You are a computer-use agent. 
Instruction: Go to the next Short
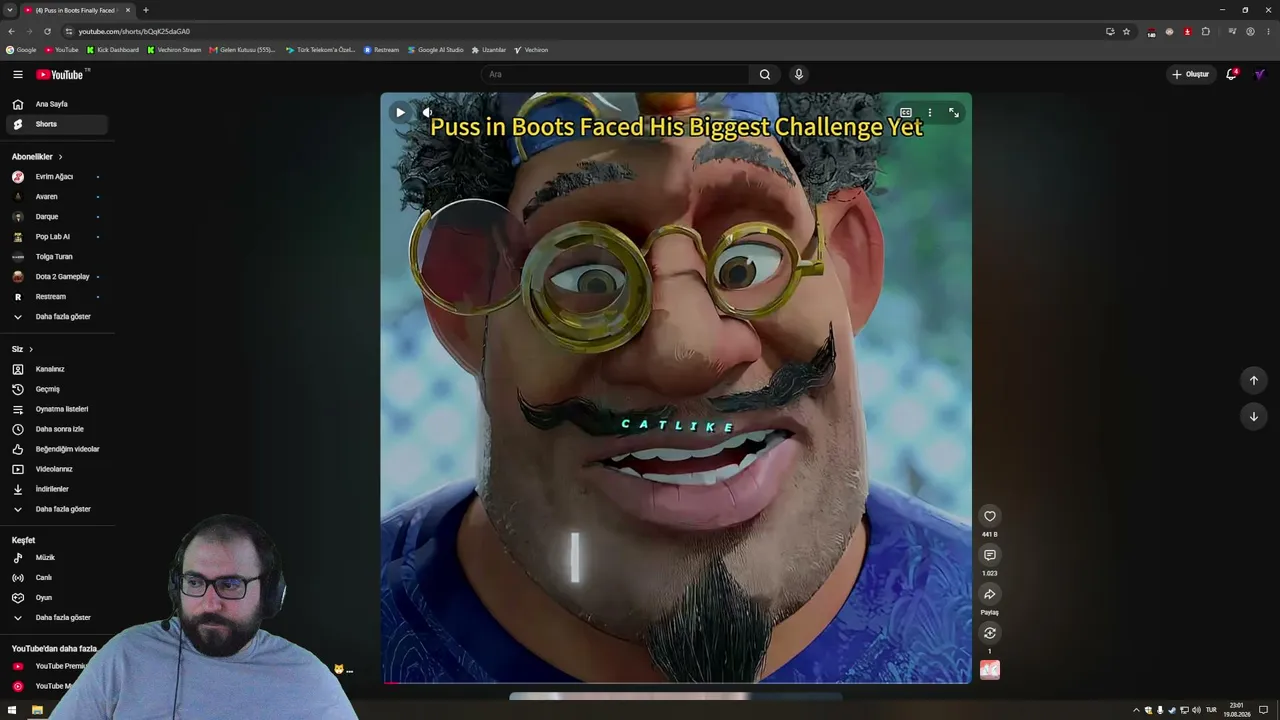click(x=1254, y=416)
